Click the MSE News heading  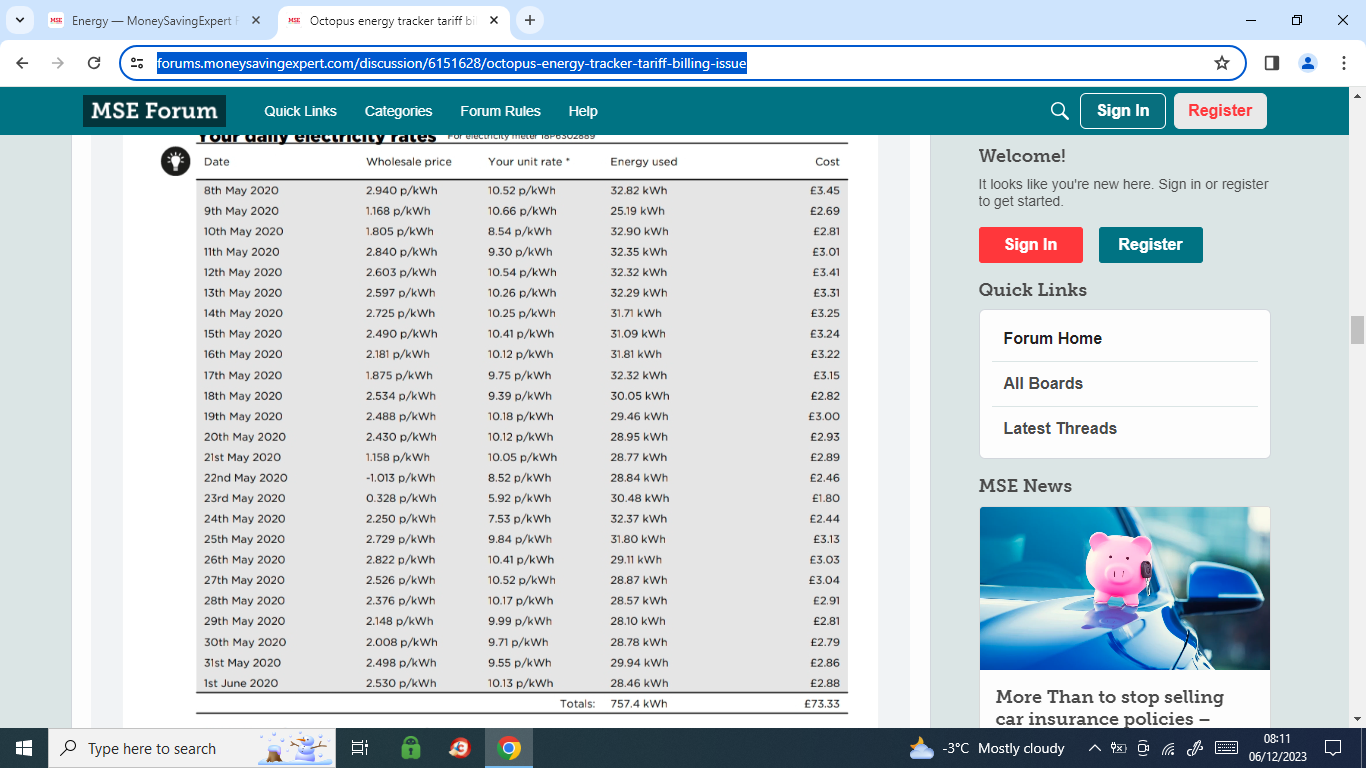click(1025, 486)
